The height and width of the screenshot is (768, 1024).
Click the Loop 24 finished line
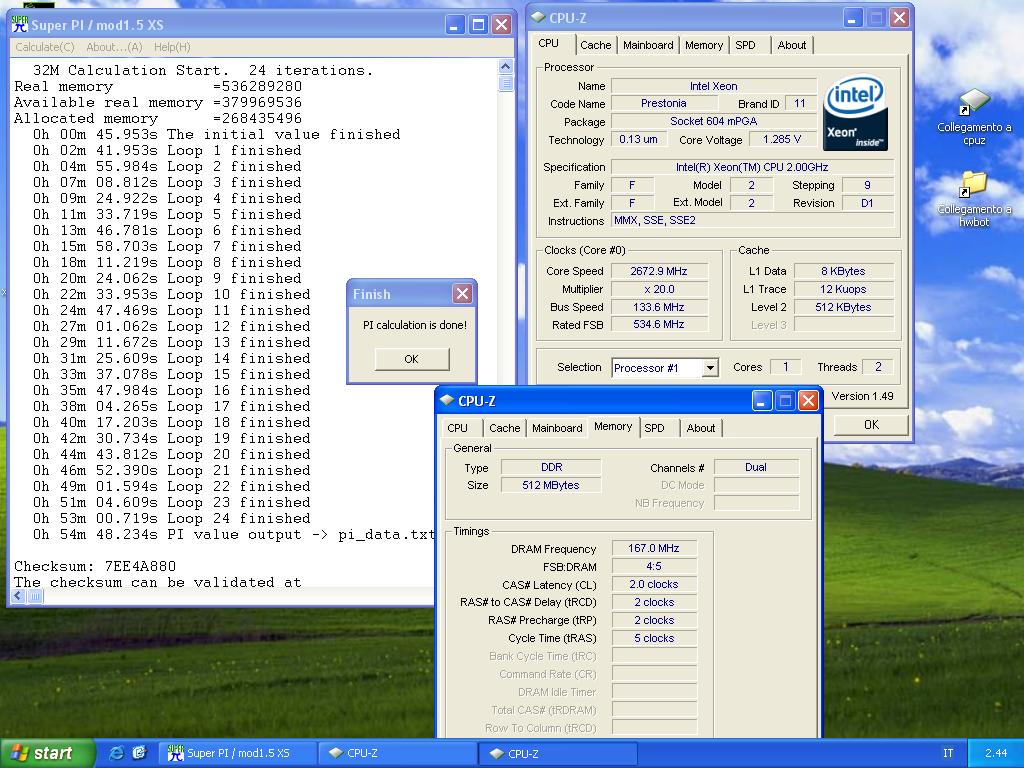[171, 519]
